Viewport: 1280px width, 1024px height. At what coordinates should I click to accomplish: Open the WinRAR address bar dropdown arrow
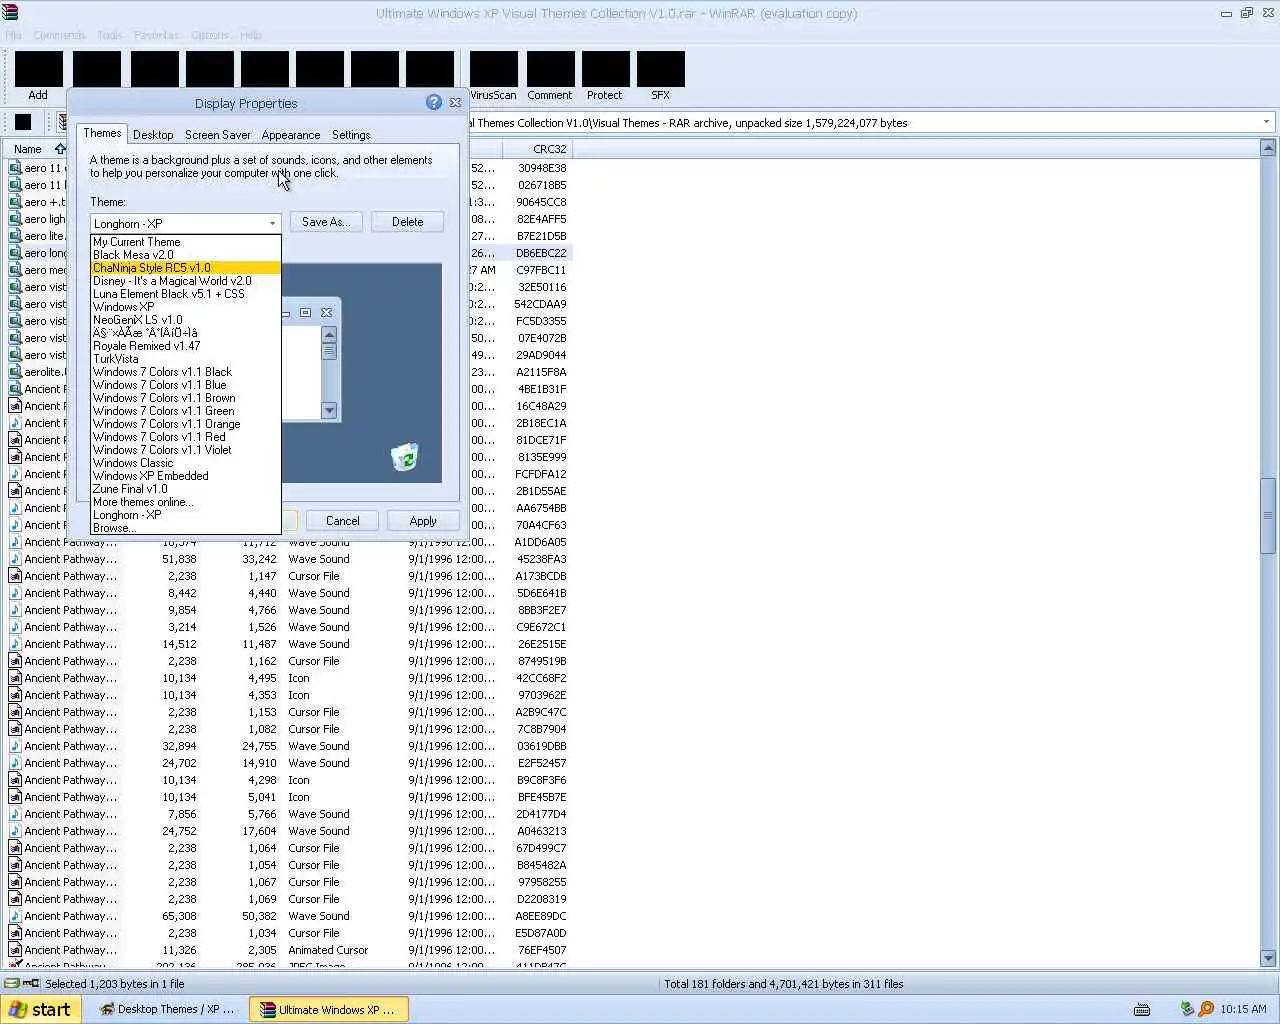coord(1266,122)
